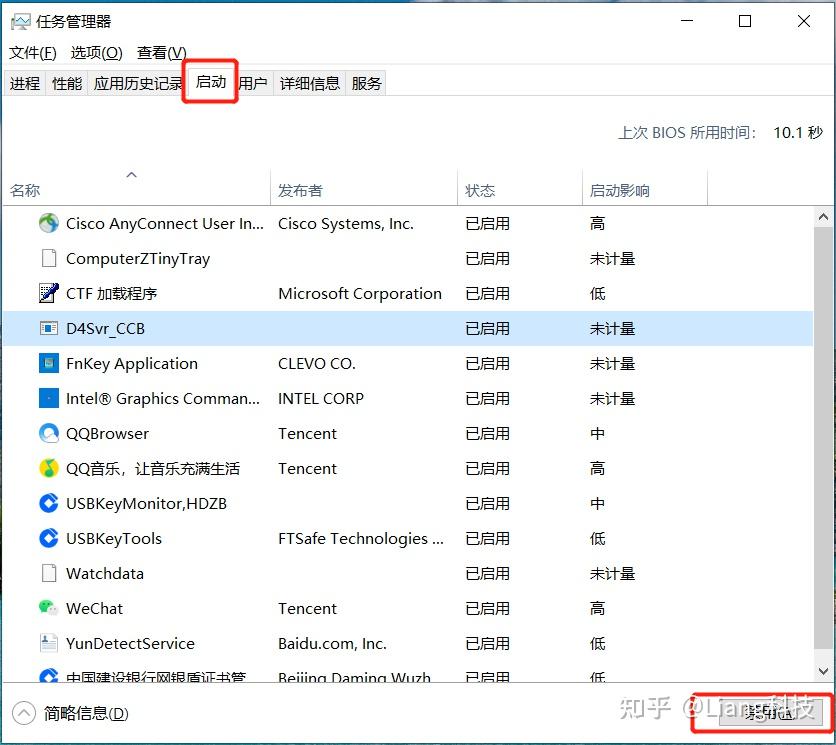Viewport: 836px width, 745px height.
Task: Click the USBKeyMonitor,HDZB bank icon
Action: point(49,503)
